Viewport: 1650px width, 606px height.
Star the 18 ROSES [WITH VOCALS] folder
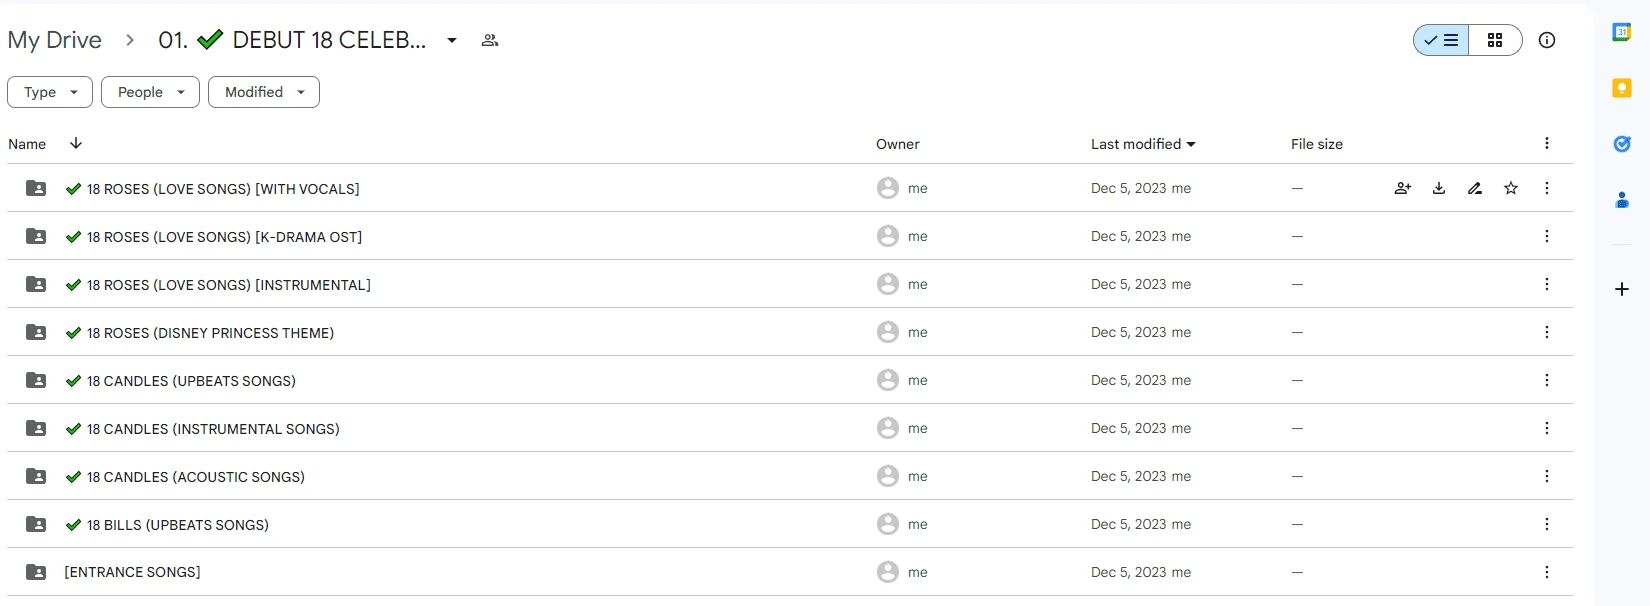click(x=1511, y=188)
